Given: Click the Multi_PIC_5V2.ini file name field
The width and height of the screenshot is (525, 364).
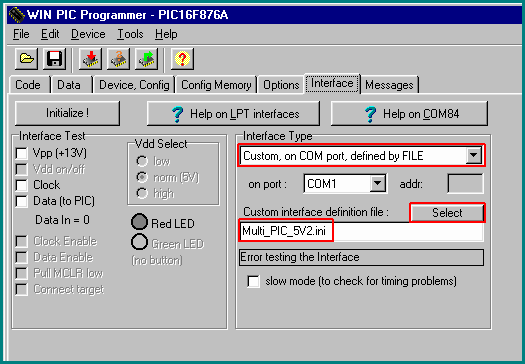Looking at the screenshot, I should tap(362, 231).
